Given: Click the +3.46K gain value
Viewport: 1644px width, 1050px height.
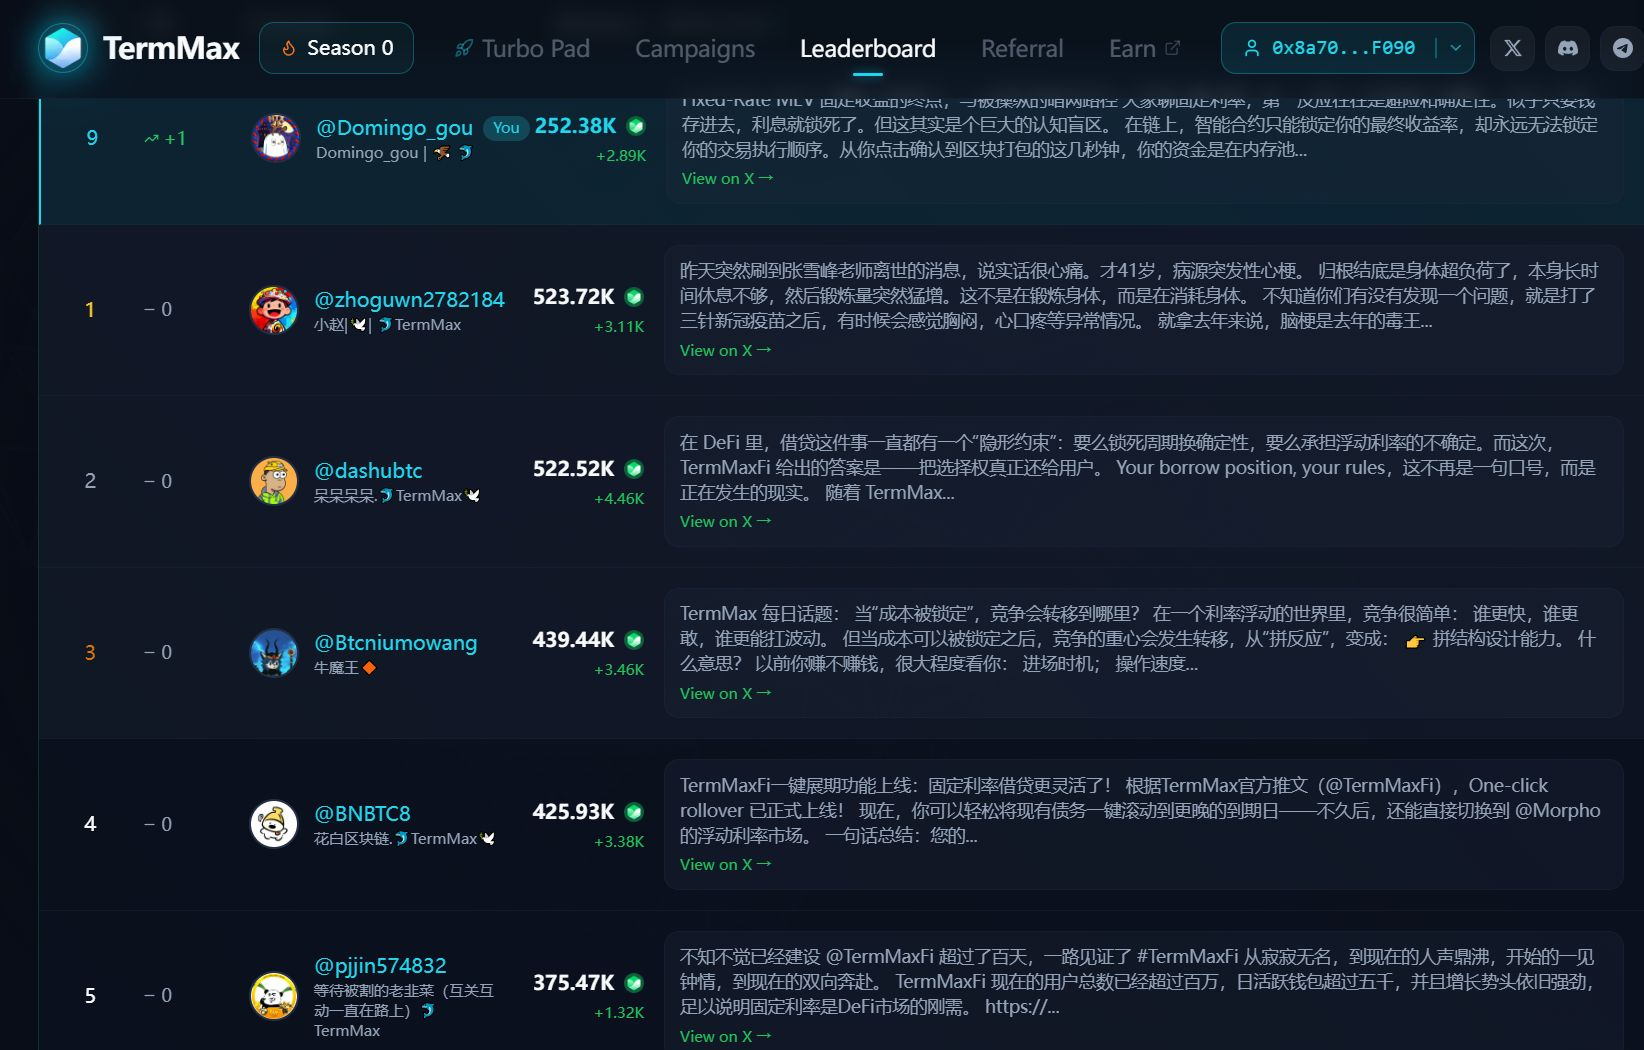Looking at the screenshot, I should [x=619, y=669].
